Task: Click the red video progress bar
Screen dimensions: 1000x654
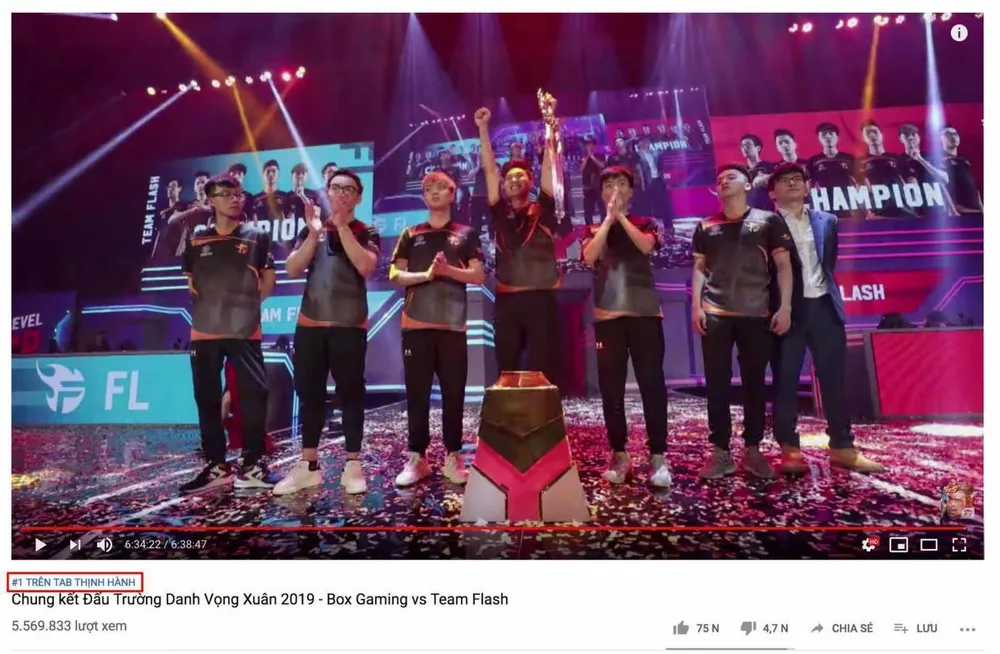Action: tap(491, 529)
